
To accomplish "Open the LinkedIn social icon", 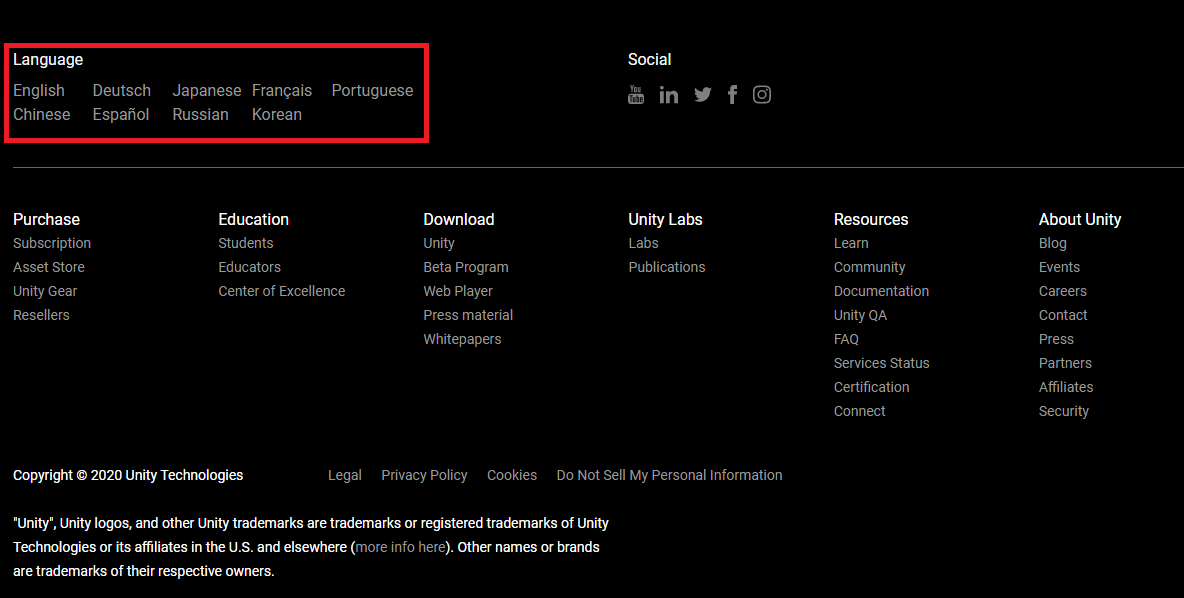I will pos(668,94).
